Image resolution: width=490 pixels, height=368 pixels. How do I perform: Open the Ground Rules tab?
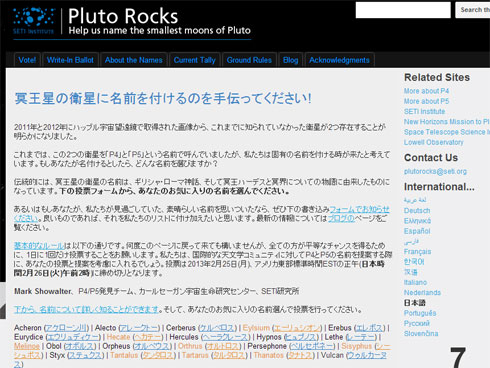coord(249,60)
